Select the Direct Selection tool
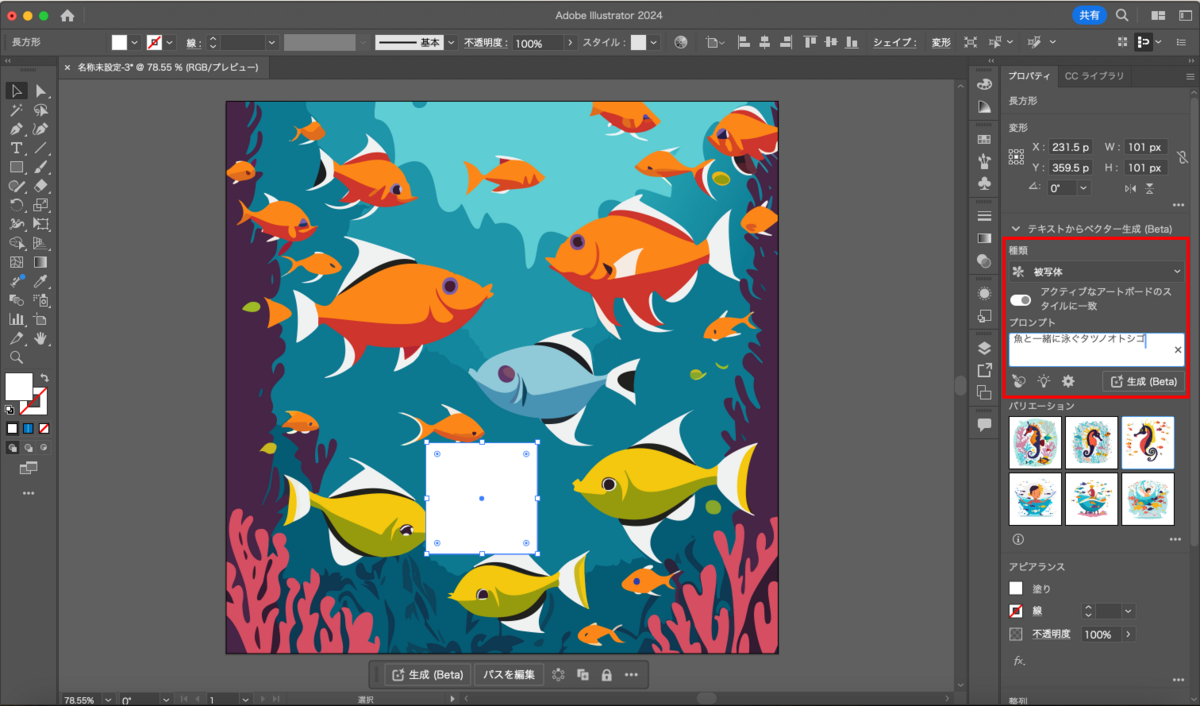1200x706 pixels. 41,91
